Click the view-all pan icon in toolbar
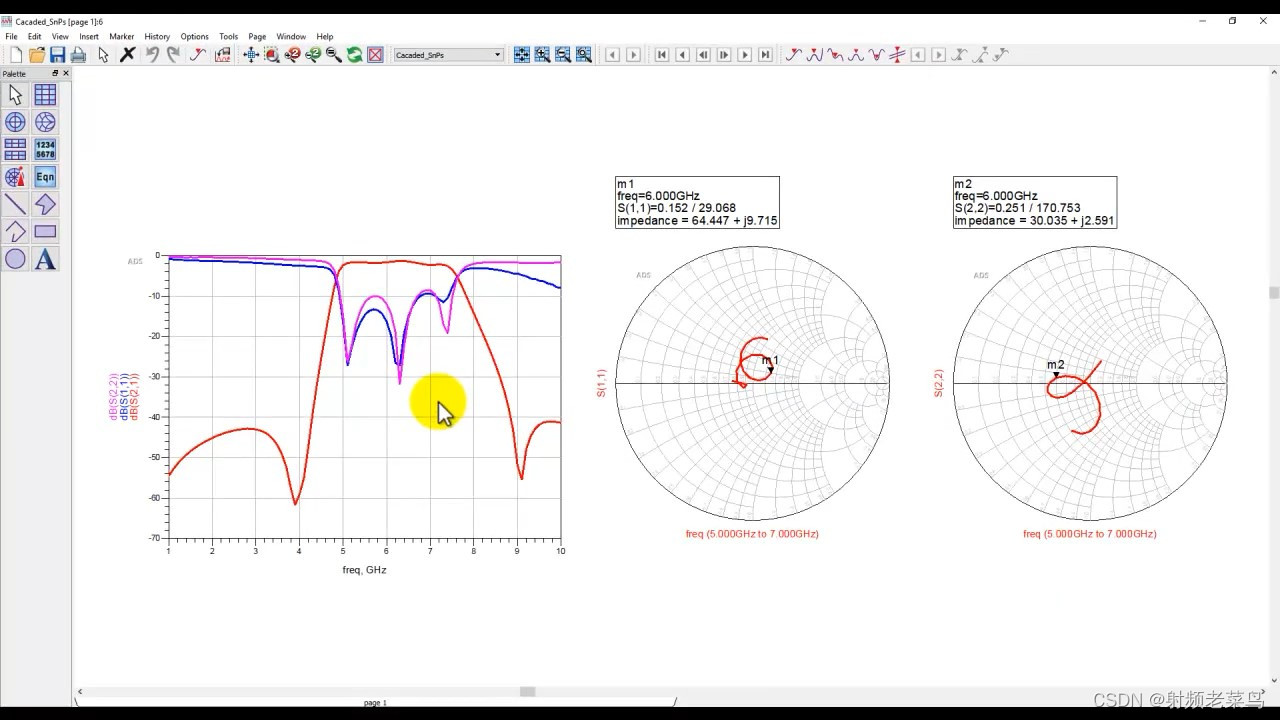Viewport: 1280px width, 720px height. point(251,55)
